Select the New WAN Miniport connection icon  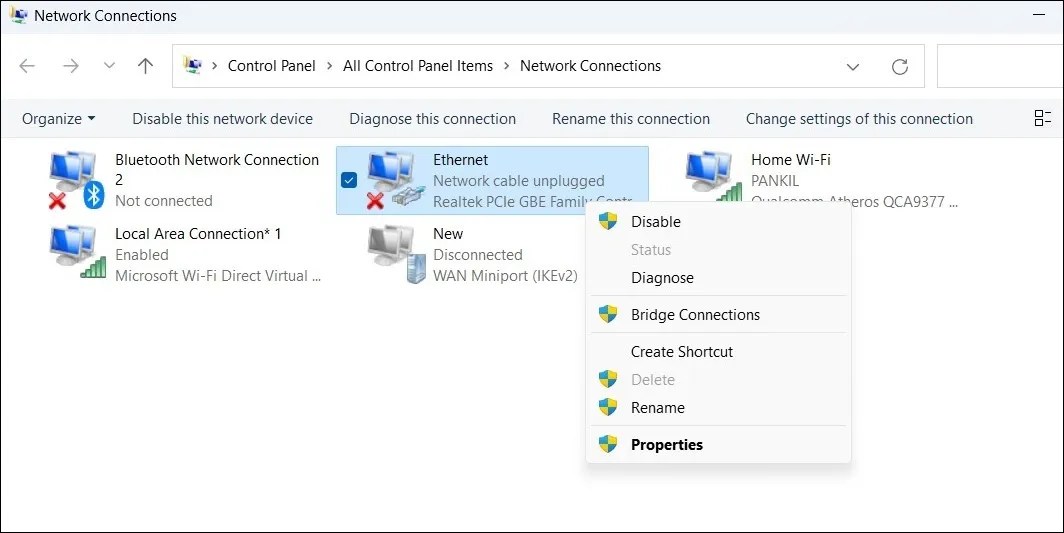pos(396,255)
